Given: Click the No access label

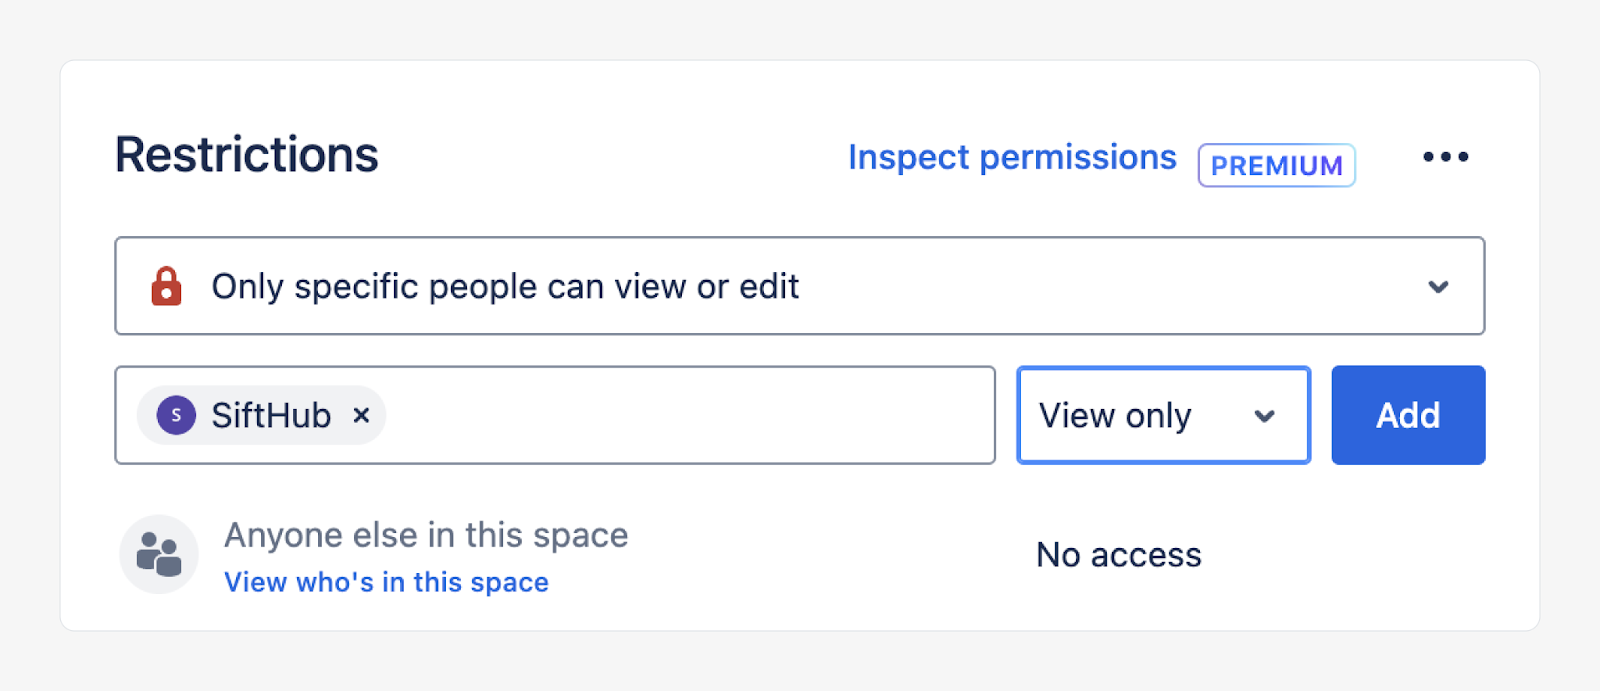Looking at the screenshot, I should (x=1118, y=555).
